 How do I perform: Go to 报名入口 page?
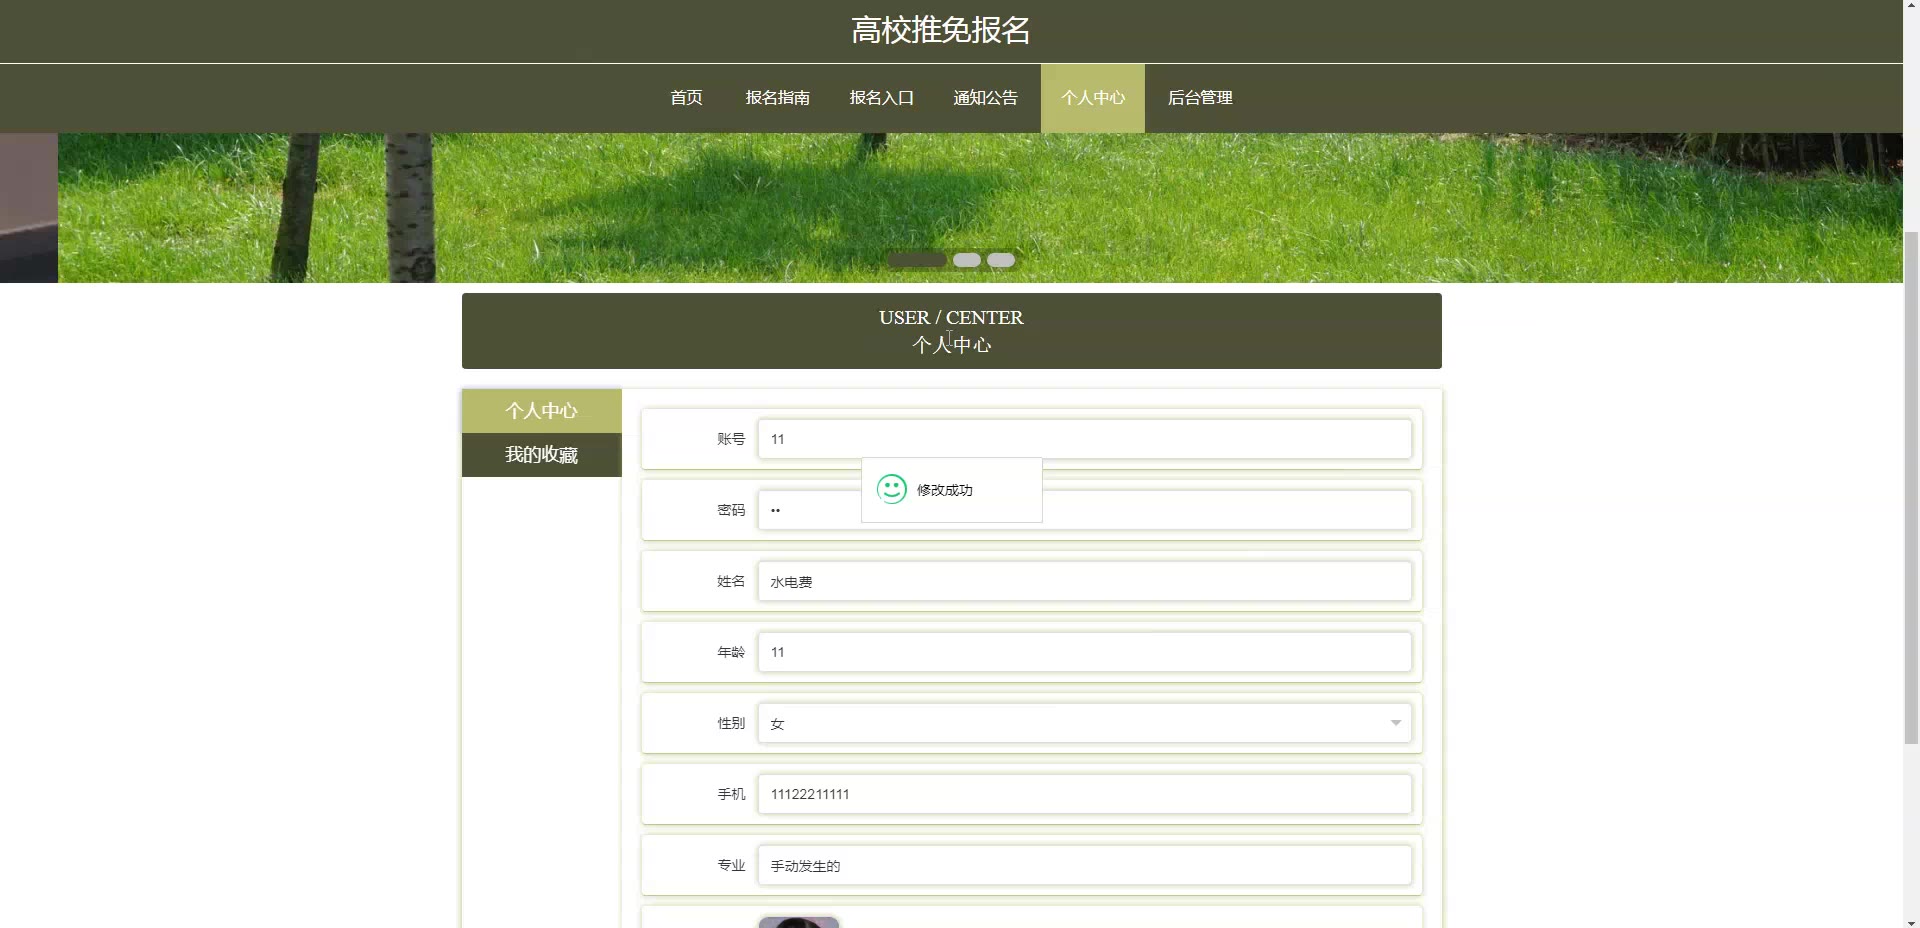point(881,98)
